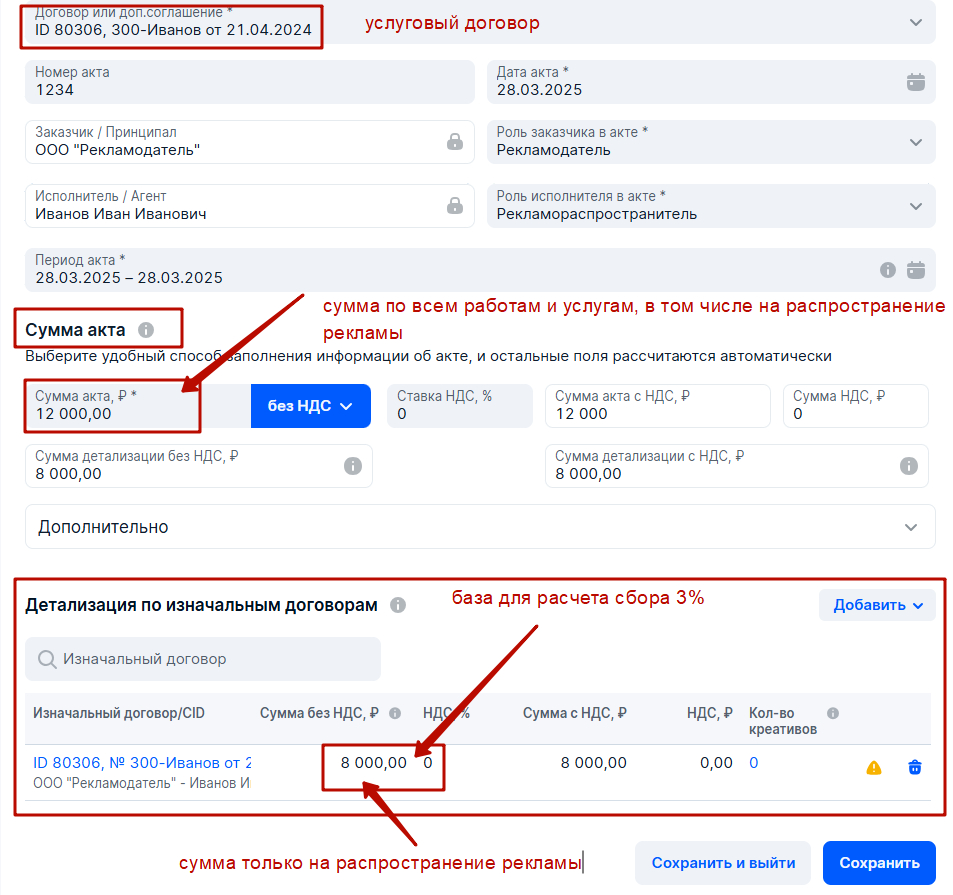Click the info icon beside Сумма акта heading
This screenshot has width=953, height=895.
(146, 329)
